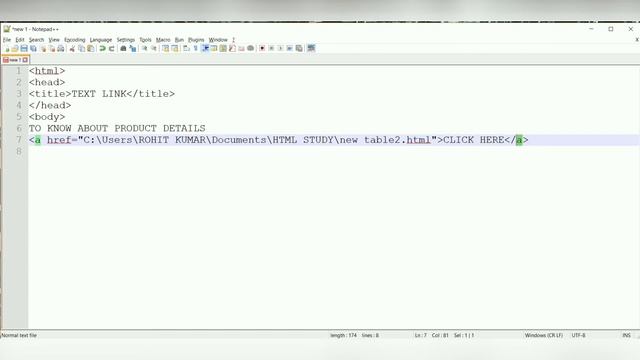Image resolution: width=640 pixels, height=360 pixels.
Task: Click the 'TO KNOW ABOUT PRODUCT DETAILS' line
Action: click(x=117, y=128)
